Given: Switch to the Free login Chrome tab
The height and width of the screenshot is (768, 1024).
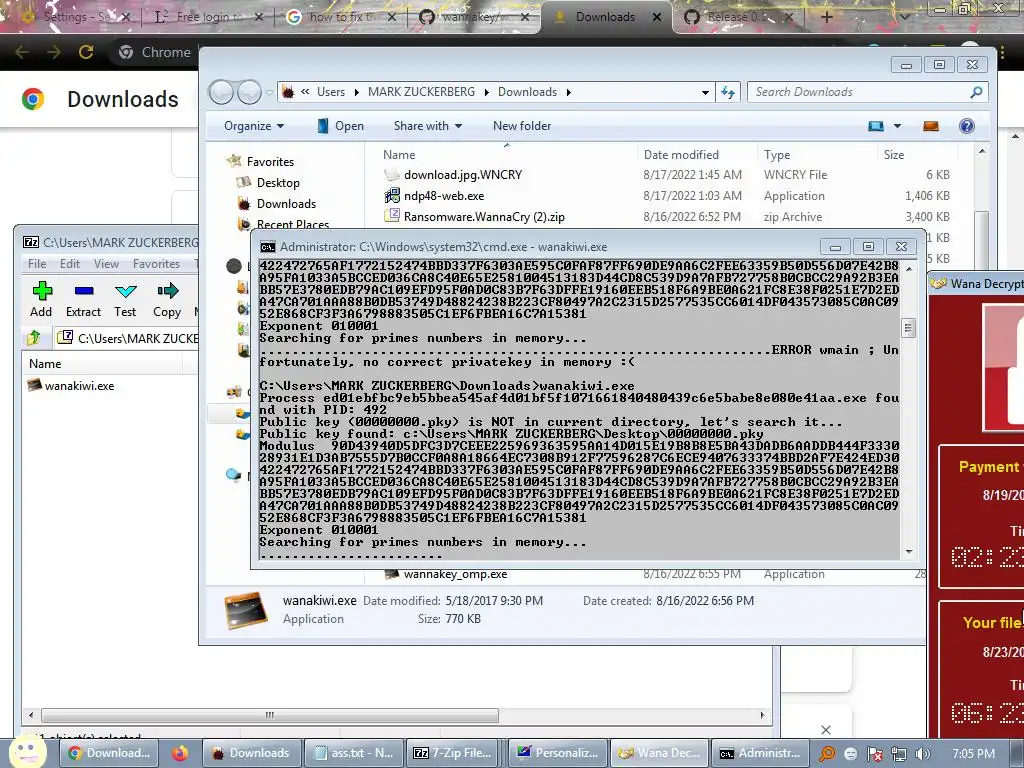Looking at the screenshot, I should [x=208, y=17].
